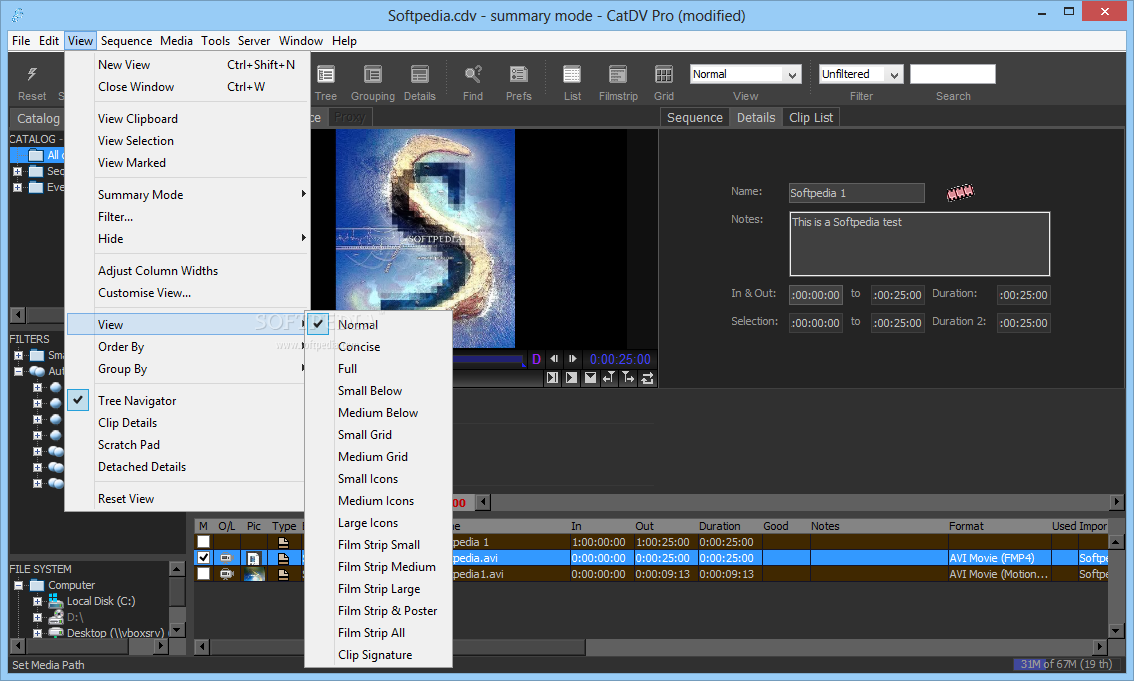Tick the M checkbox for the Softpedia1.avi row
Image resolution: width=1134 pixels, height=681 pixels.
(203, 574)
